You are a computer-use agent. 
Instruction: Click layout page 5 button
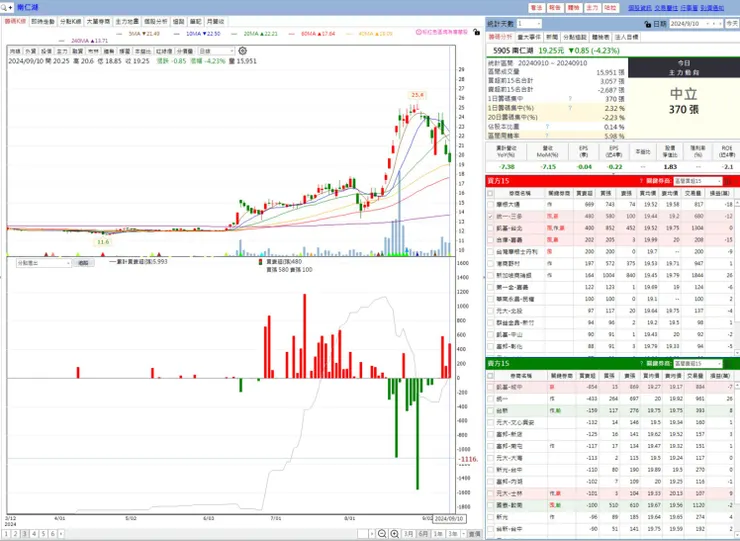click(x=43, y=534)
